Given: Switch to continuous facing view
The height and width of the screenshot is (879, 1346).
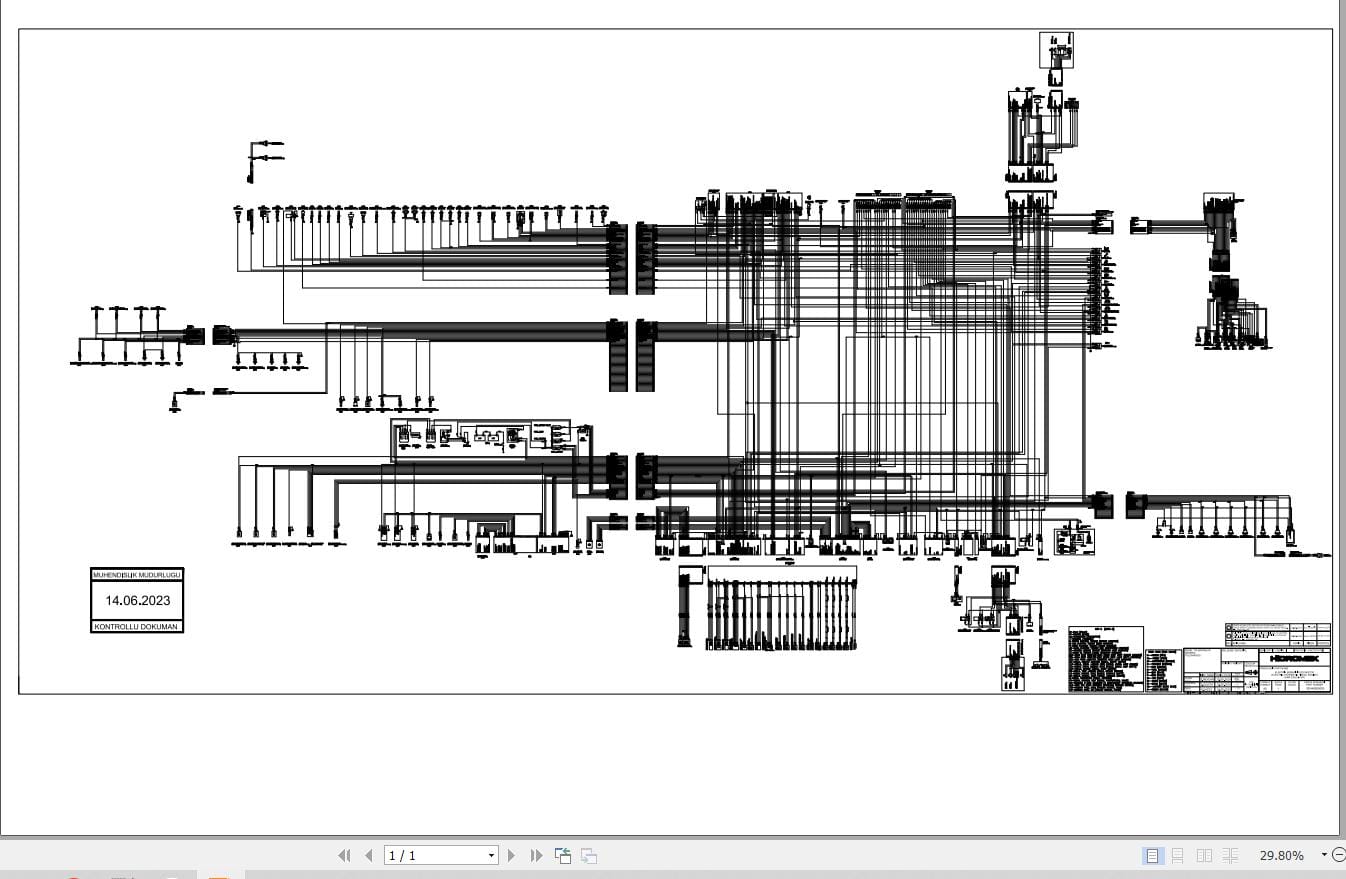Looking at the screenshot, I should 1230,855.
